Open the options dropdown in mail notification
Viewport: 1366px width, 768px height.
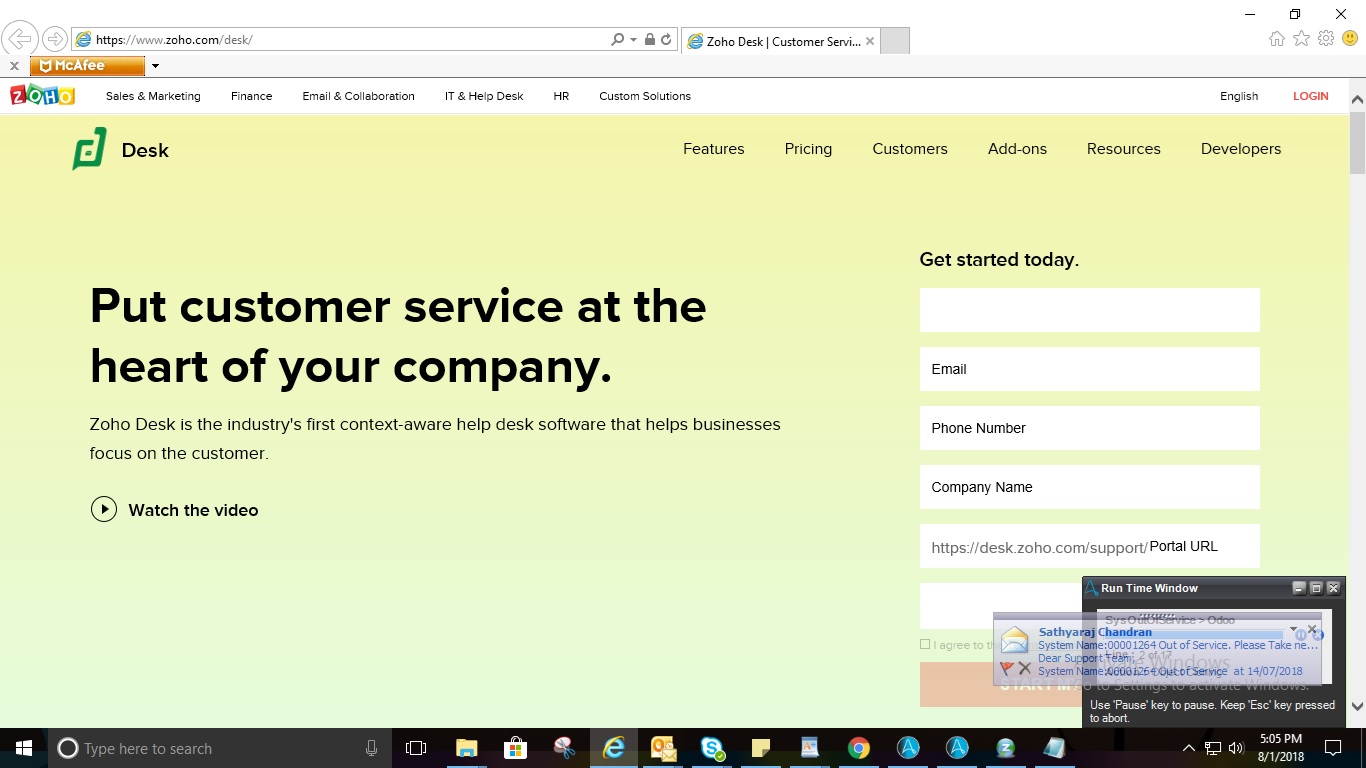pyautogui.click(x=1294, y=630)
